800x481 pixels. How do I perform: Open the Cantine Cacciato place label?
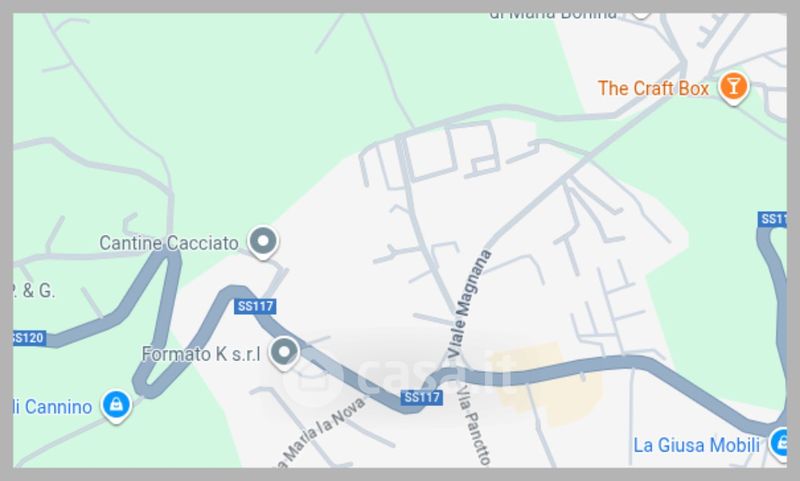coord(169,243)
